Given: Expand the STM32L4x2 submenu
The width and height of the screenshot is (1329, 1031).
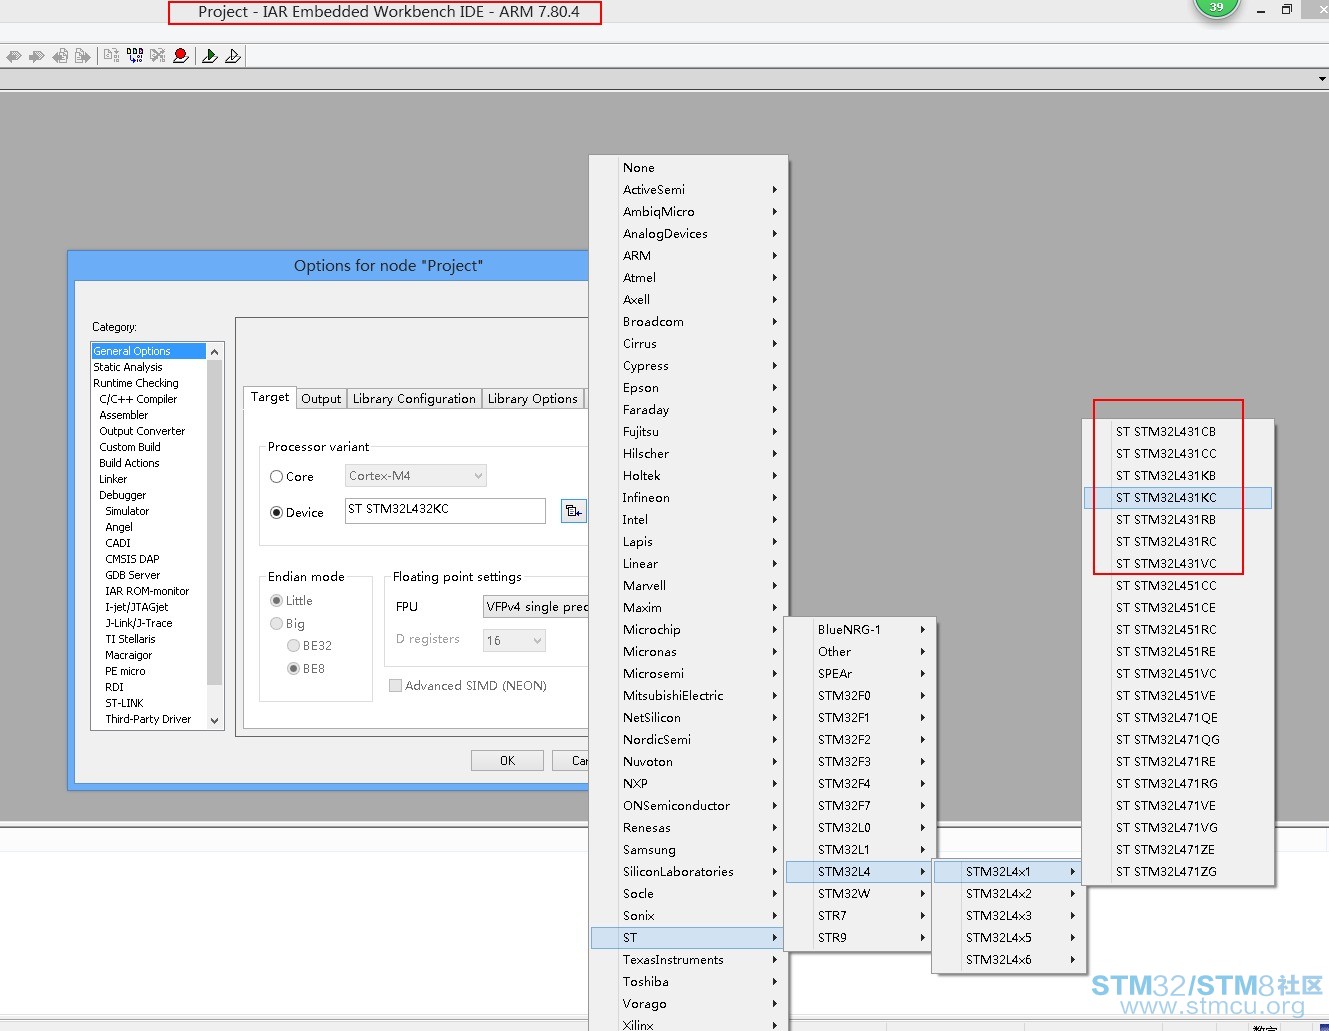Looking at the screenshot, I should 1008,894.
